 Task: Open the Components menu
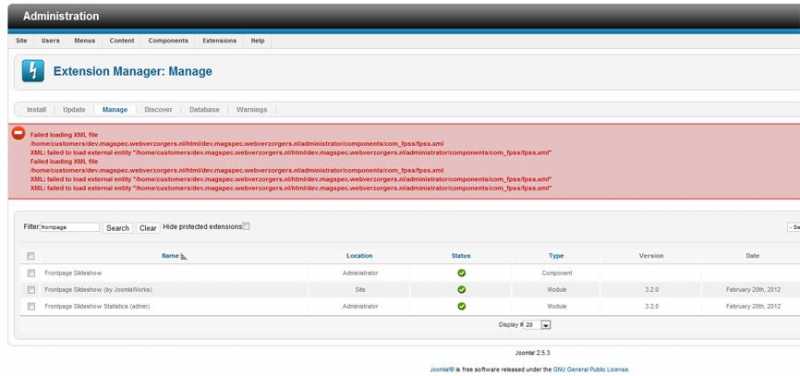coord(168,41)
